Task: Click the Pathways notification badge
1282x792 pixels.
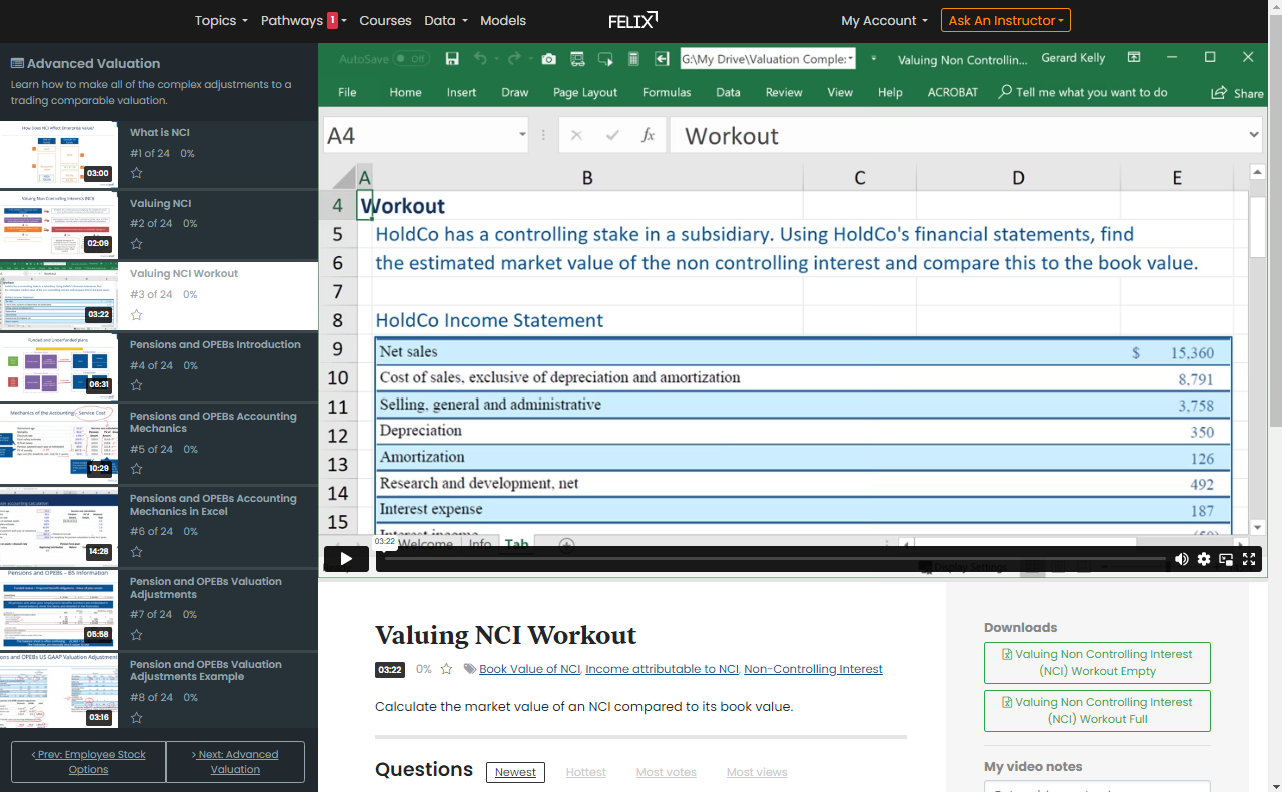Action: (332, 20)
